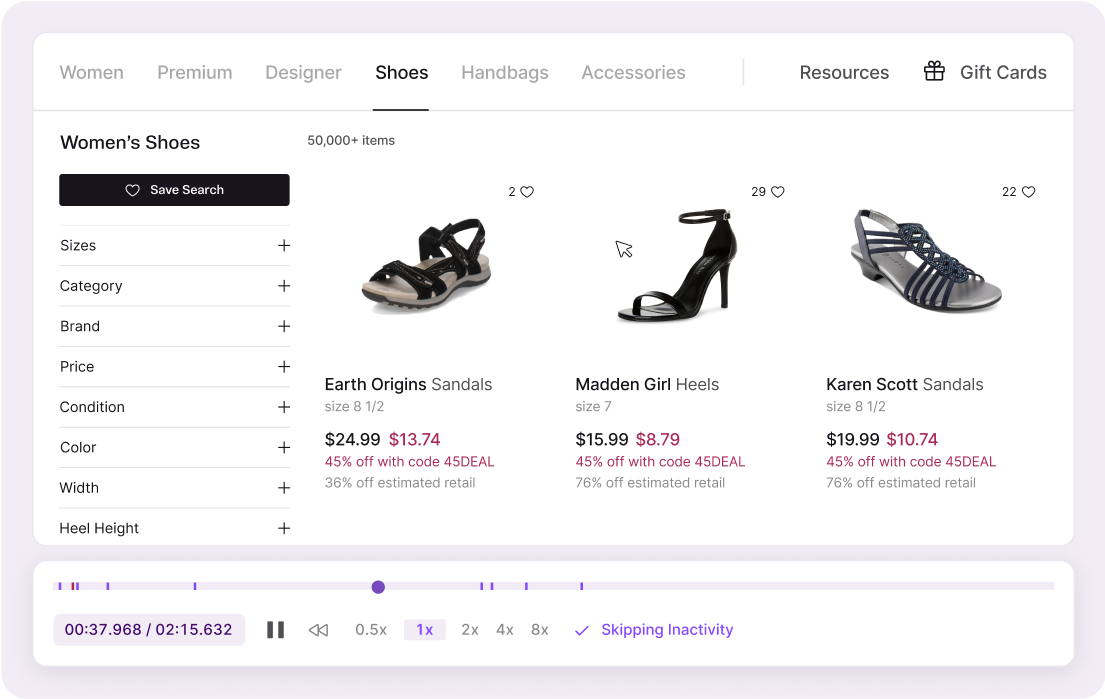This screenshot has height=699, width=1105.
Task: Expand the Brand filter
Action: pos(284,327)
